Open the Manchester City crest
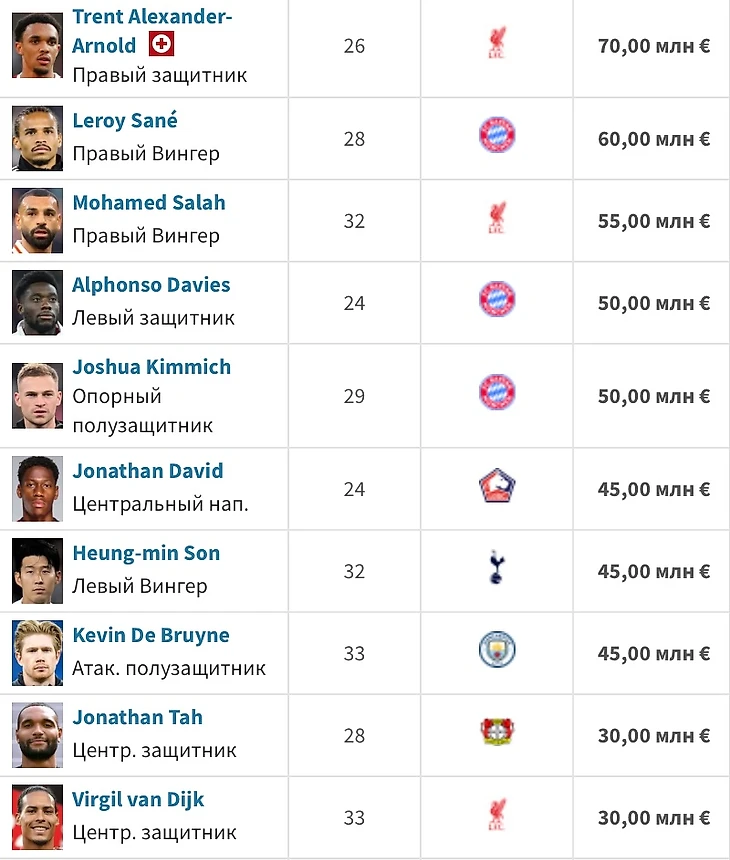730x860 pixels. pyautogui.click(x=496, y=651)
